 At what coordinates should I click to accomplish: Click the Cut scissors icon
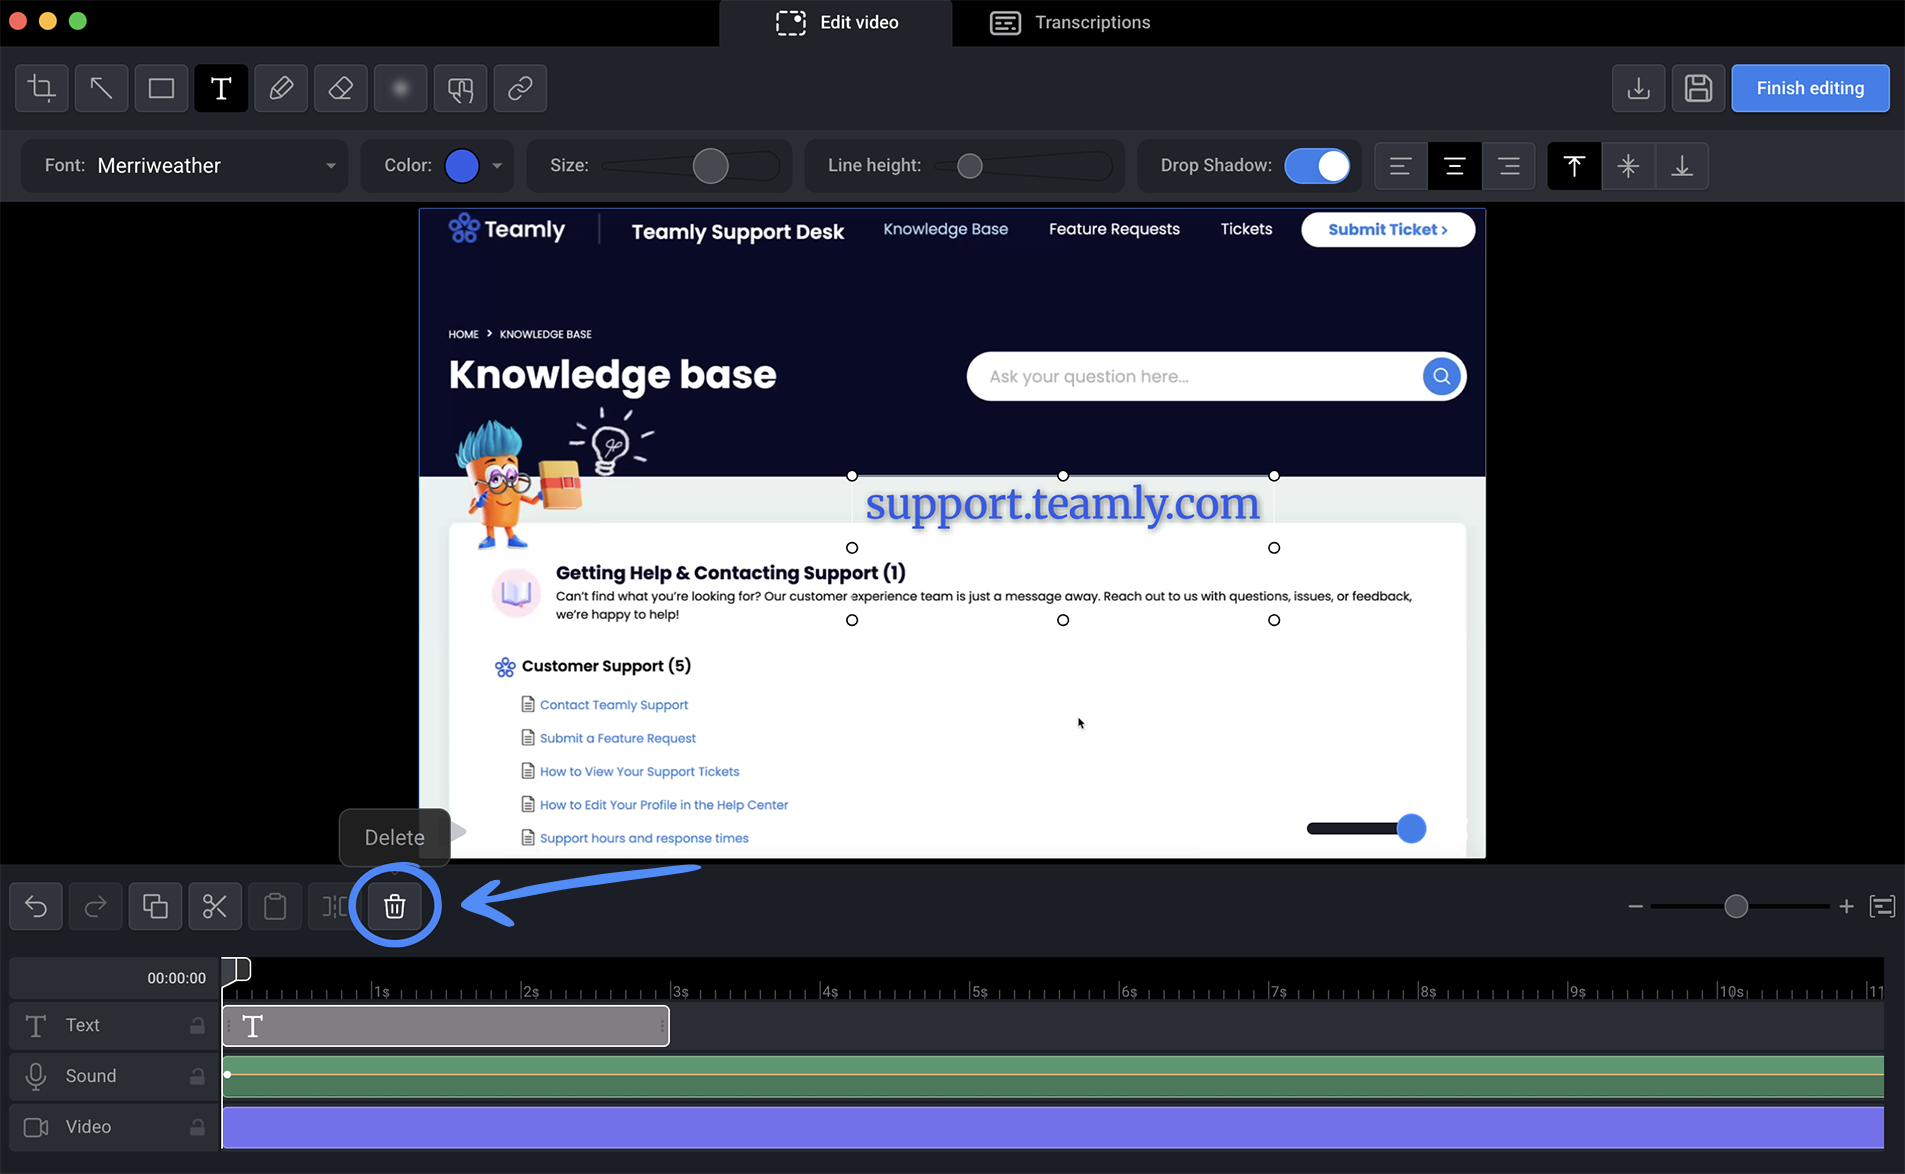215,907
